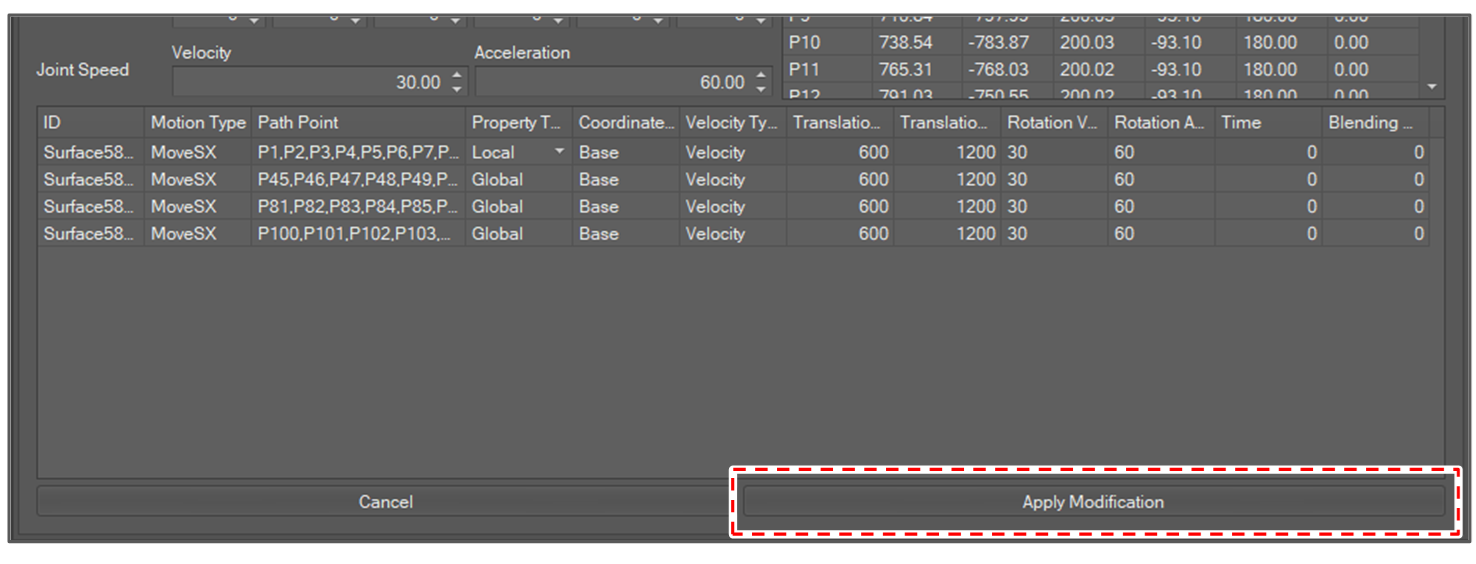This screenshot has height=564, width=1476.
Task: Click the Acceleration input field showing 60.00
Action: click(x=611, y=83)
